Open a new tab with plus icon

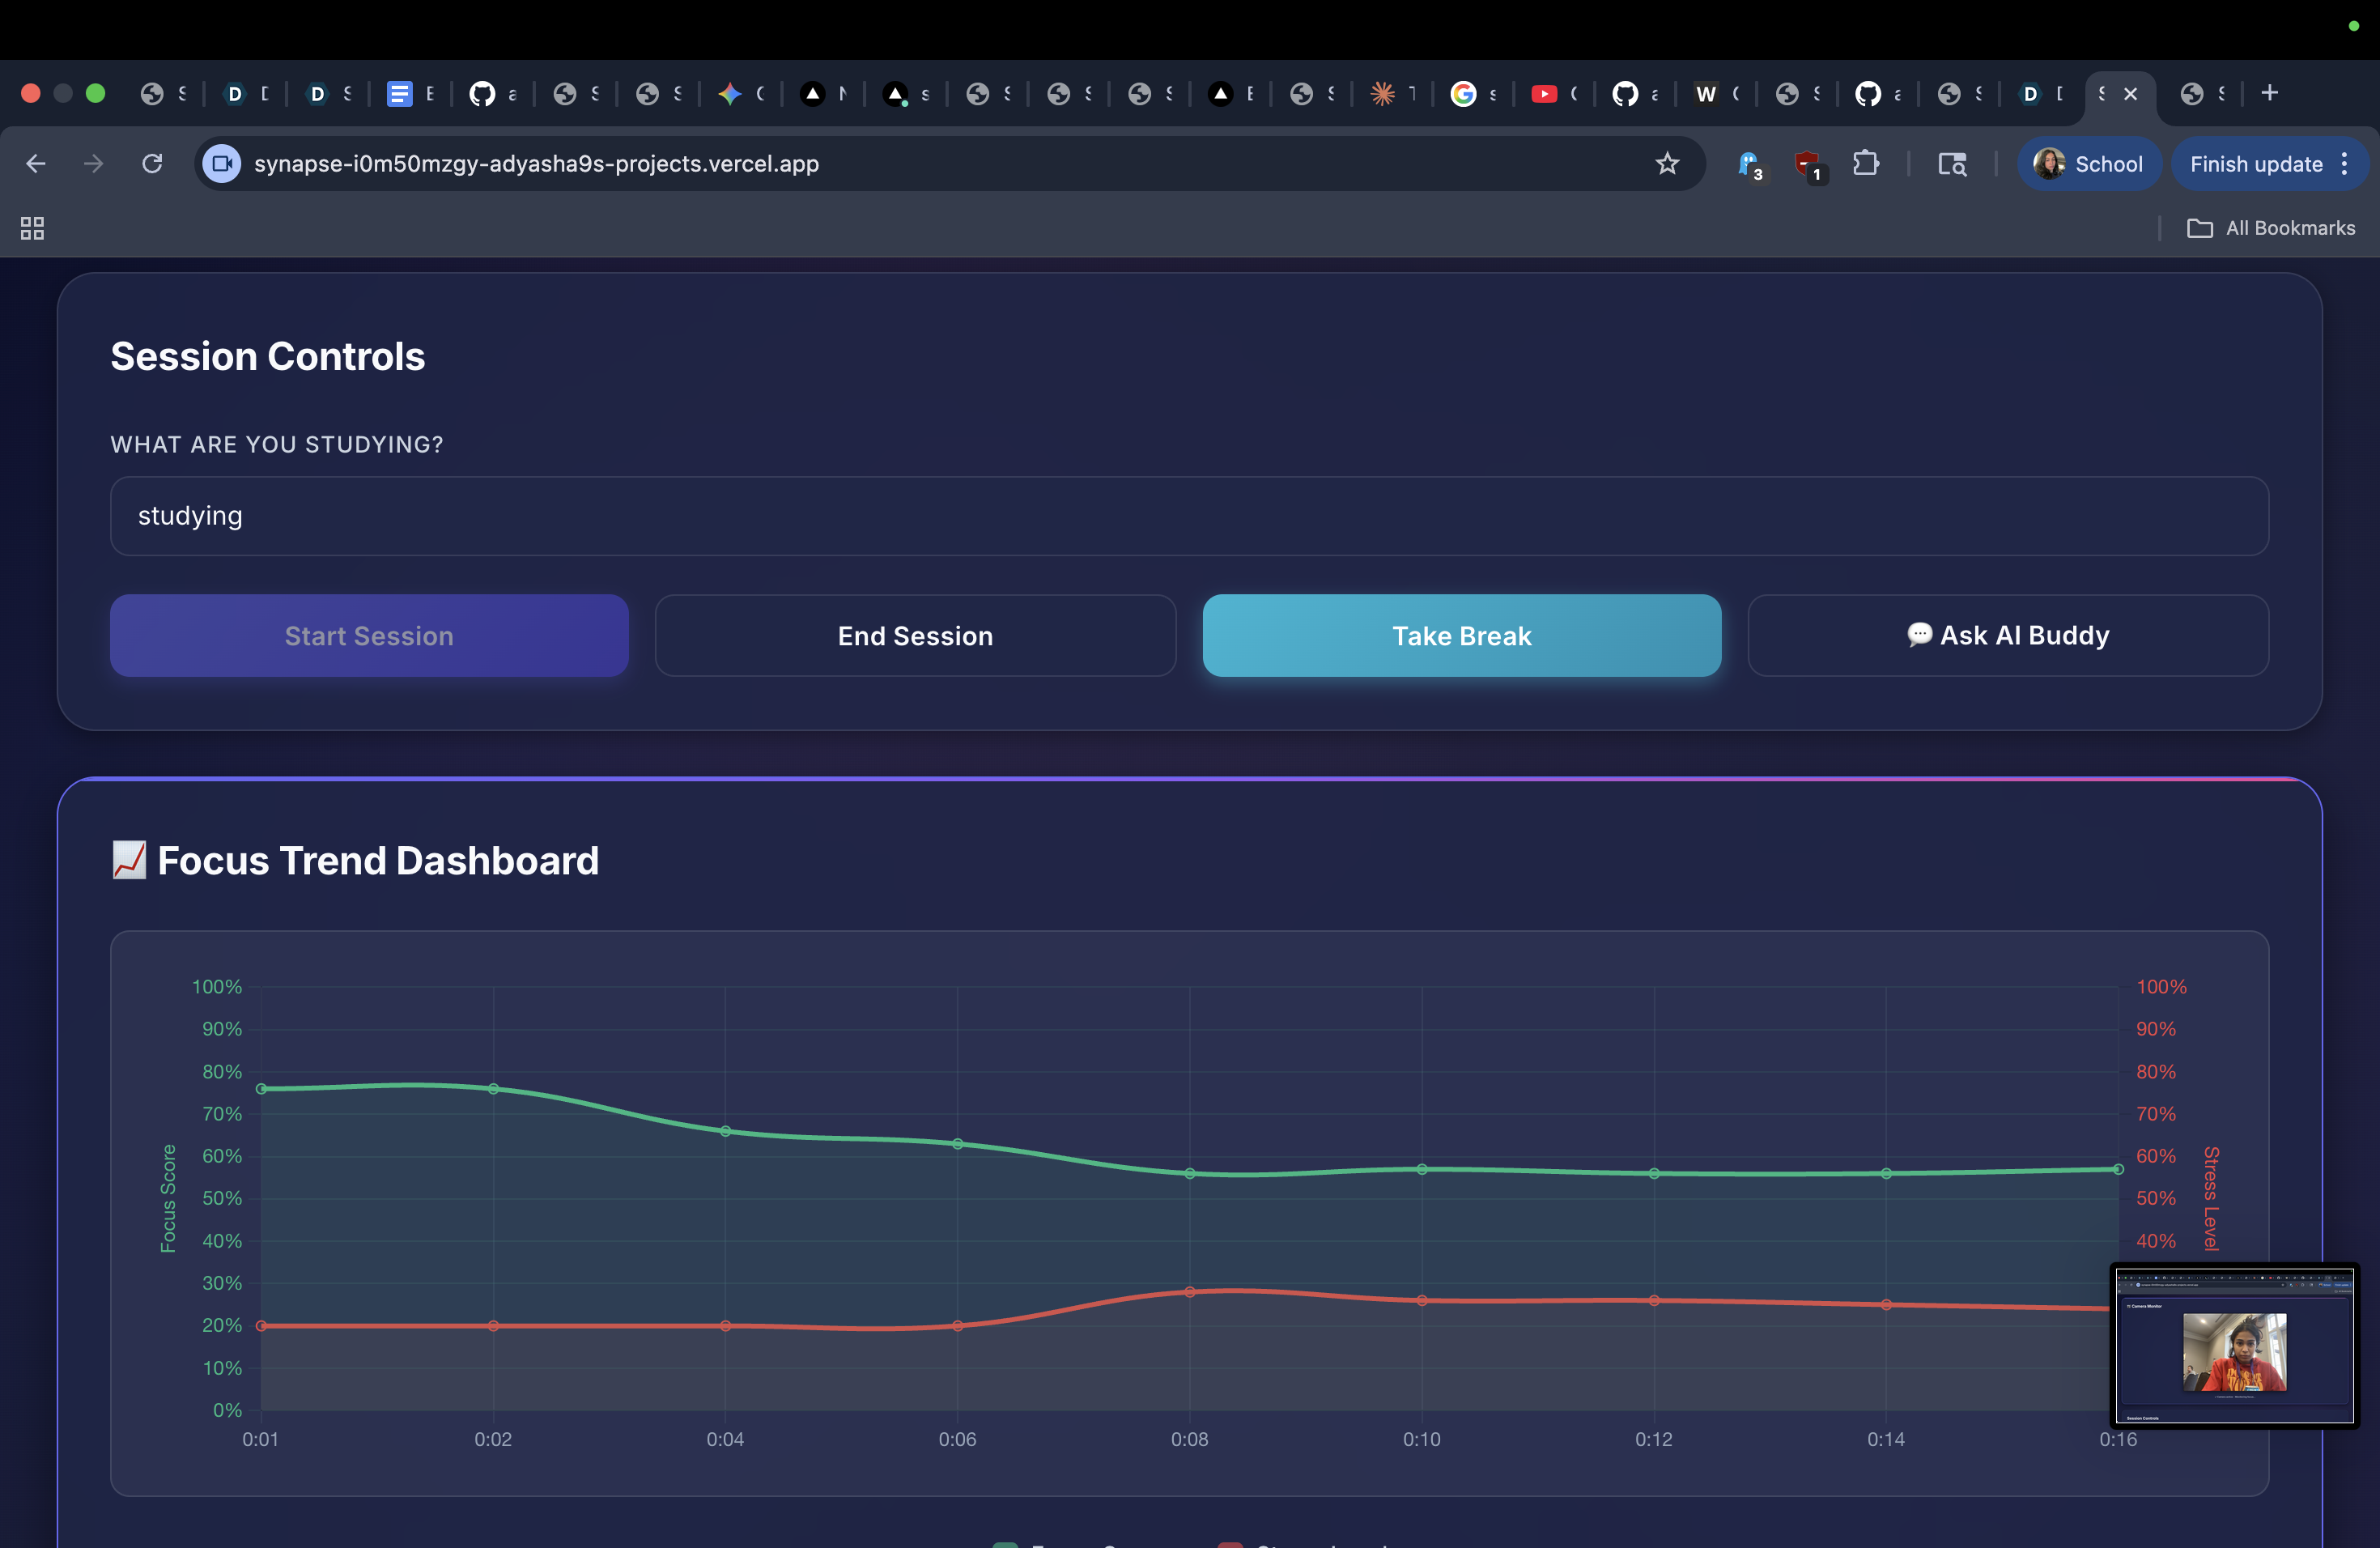2269,93
